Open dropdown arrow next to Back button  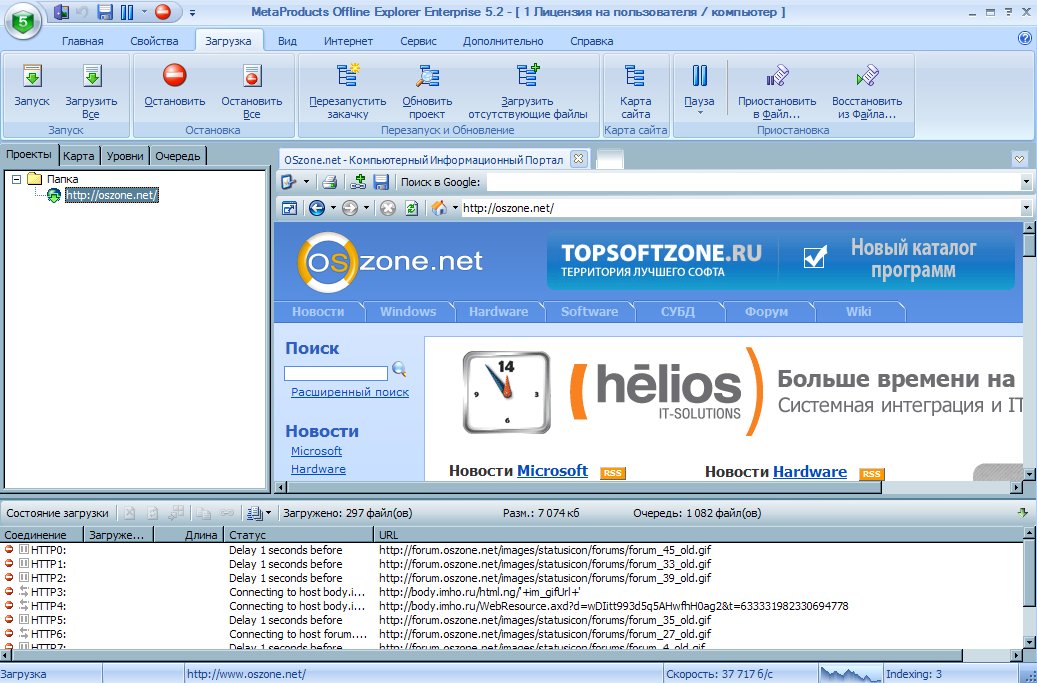point(333,208)
